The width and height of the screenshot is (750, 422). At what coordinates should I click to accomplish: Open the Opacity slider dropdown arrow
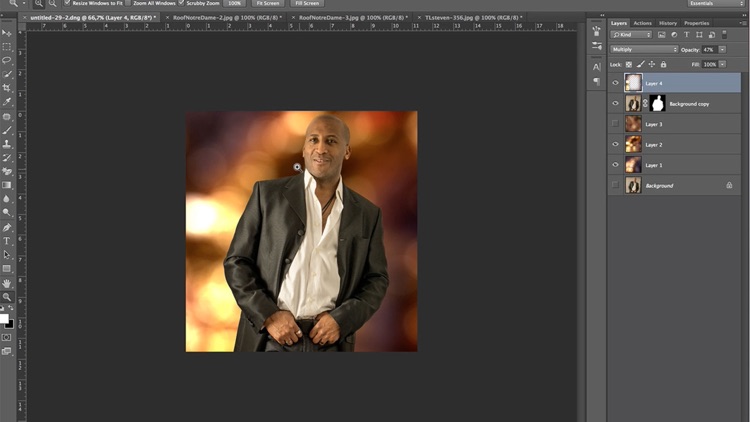click(x=723, y=49)
